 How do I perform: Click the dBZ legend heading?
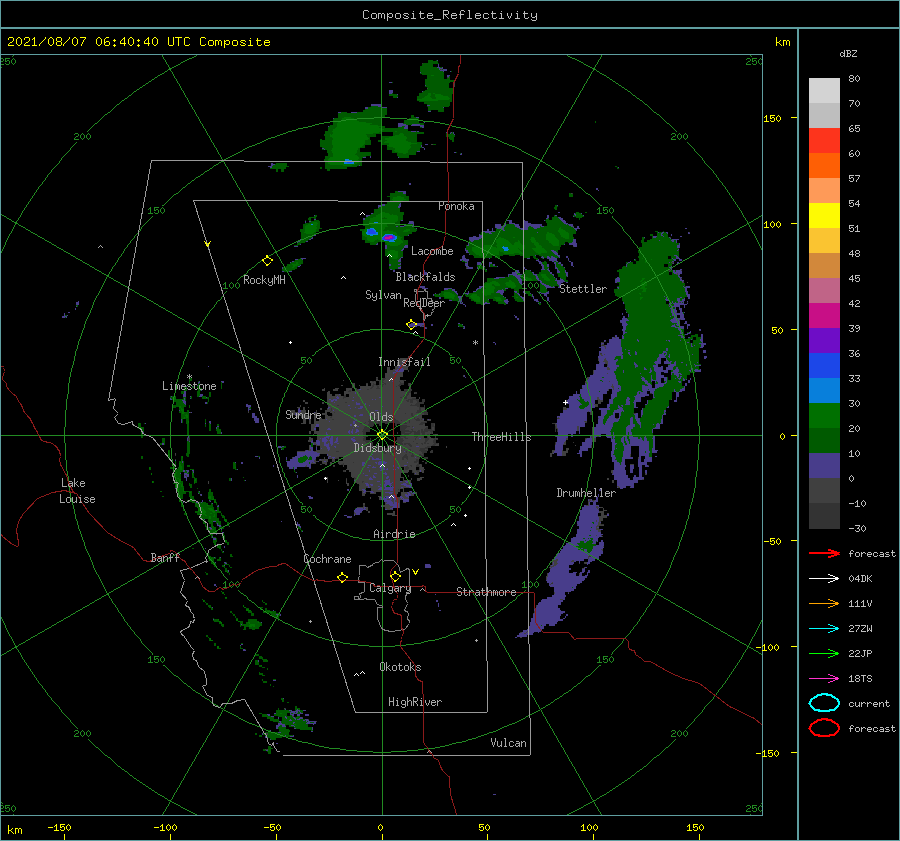point(848,53)
